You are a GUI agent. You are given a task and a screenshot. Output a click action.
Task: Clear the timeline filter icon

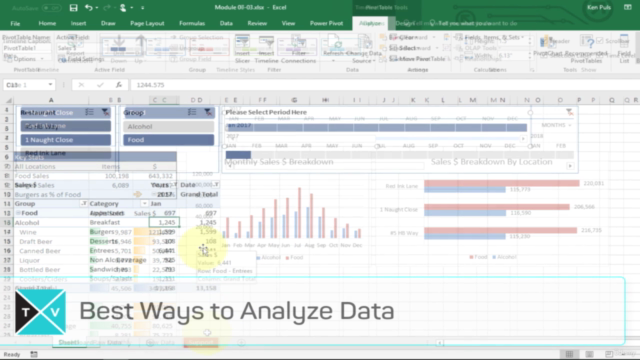(569, 112)
